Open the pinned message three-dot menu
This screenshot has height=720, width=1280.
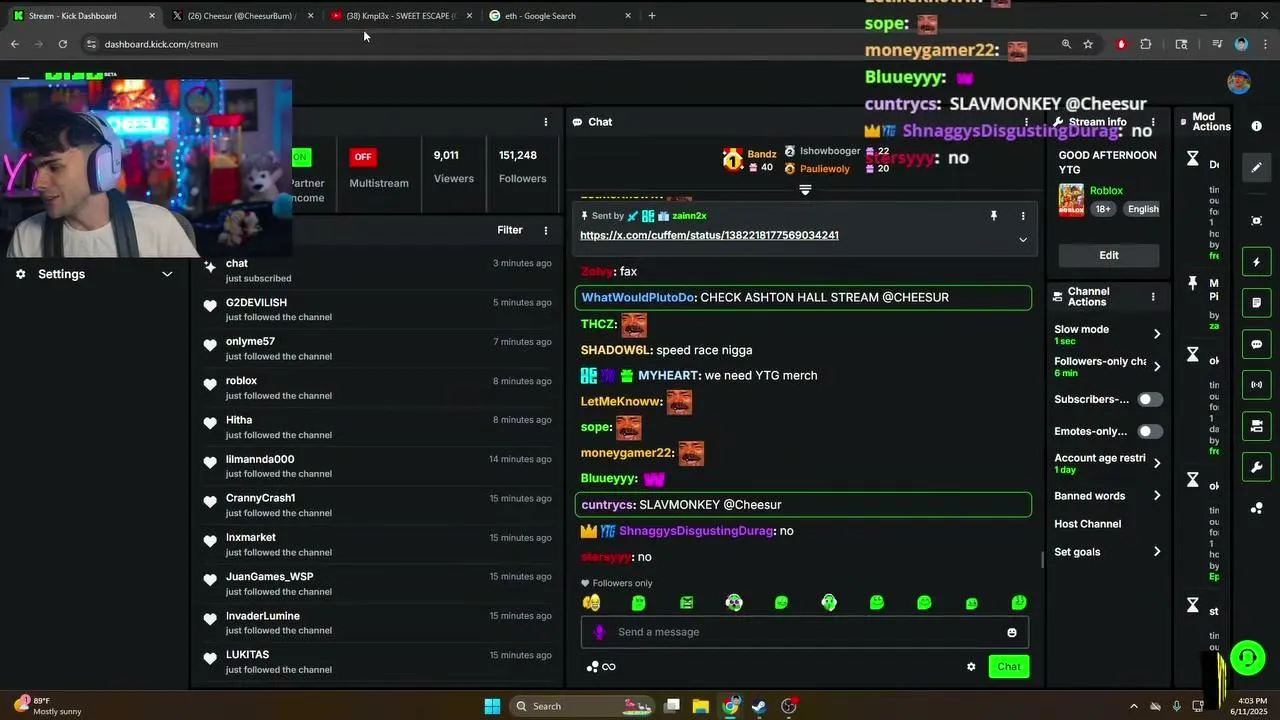coord(1022,215)
